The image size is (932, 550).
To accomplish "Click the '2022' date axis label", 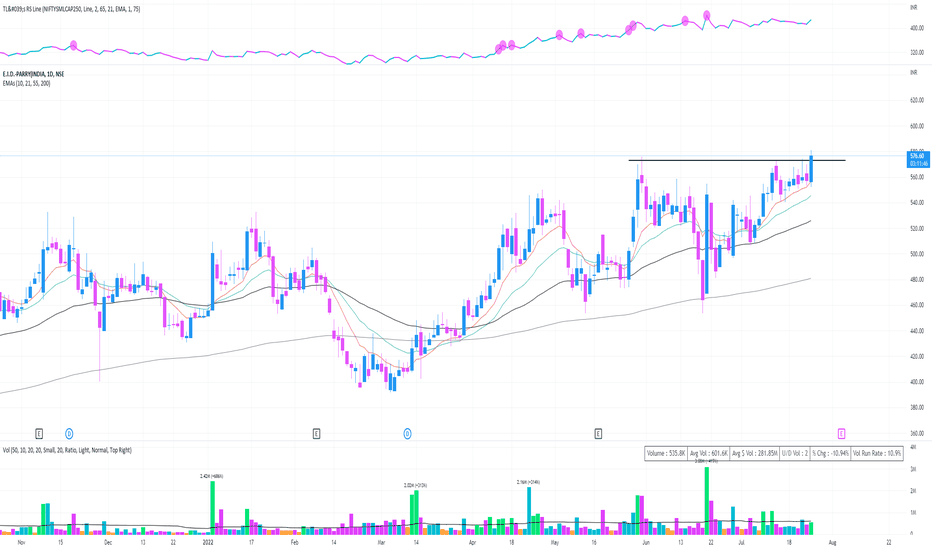I will pyautogui.click(x=208, y=543).
